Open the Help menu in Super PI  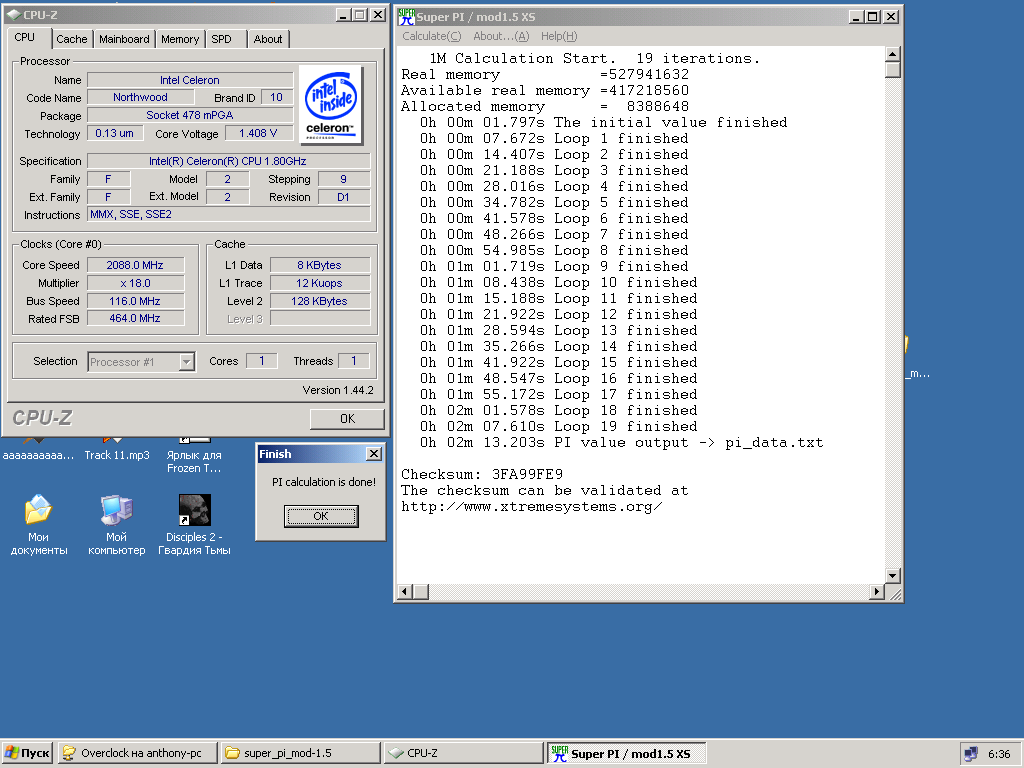[x=559, y=37]
